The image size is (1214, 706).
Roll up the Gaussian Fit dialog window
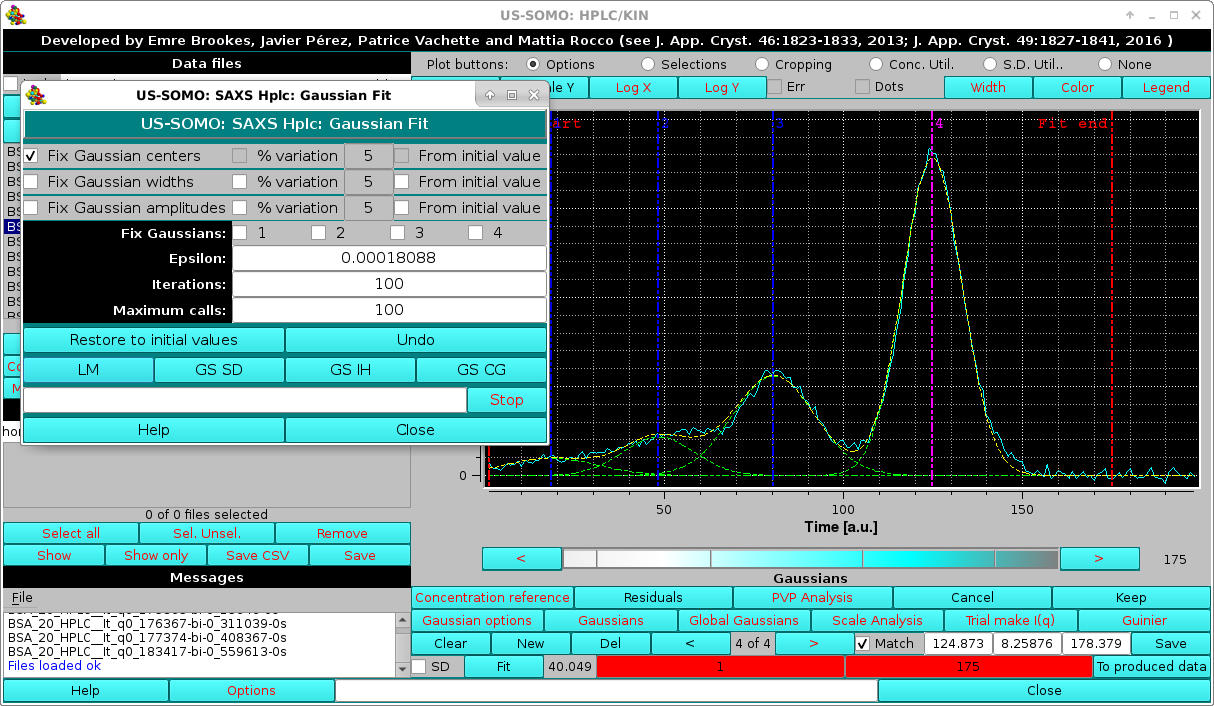[489, 95]
